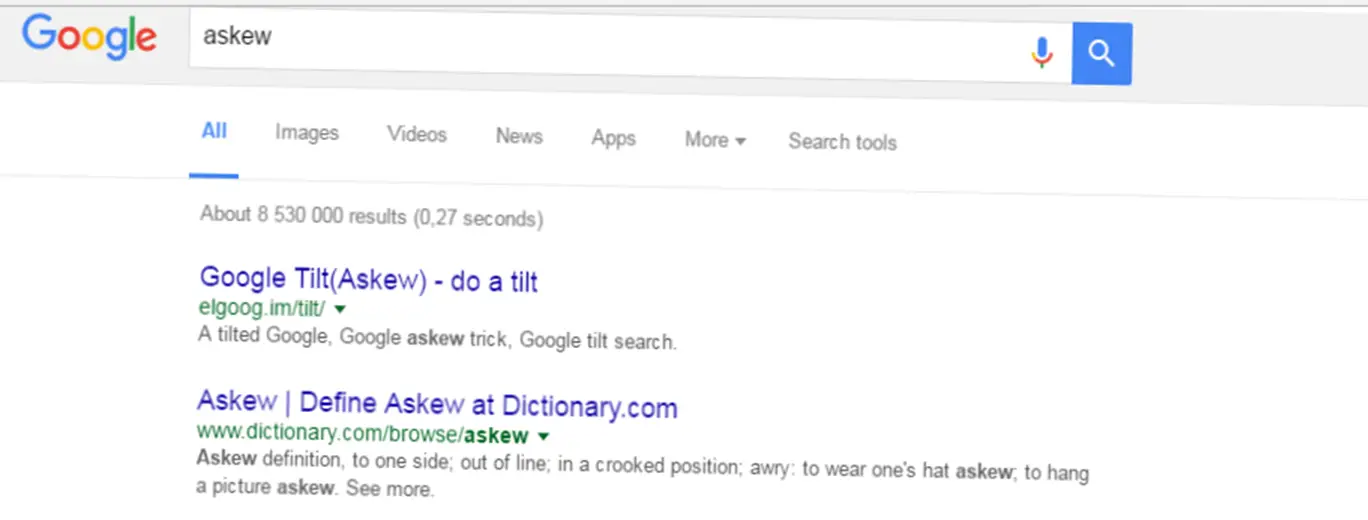Open Search tools options
The height and width of the screenshot is (520, 1368).
(842, 142)
